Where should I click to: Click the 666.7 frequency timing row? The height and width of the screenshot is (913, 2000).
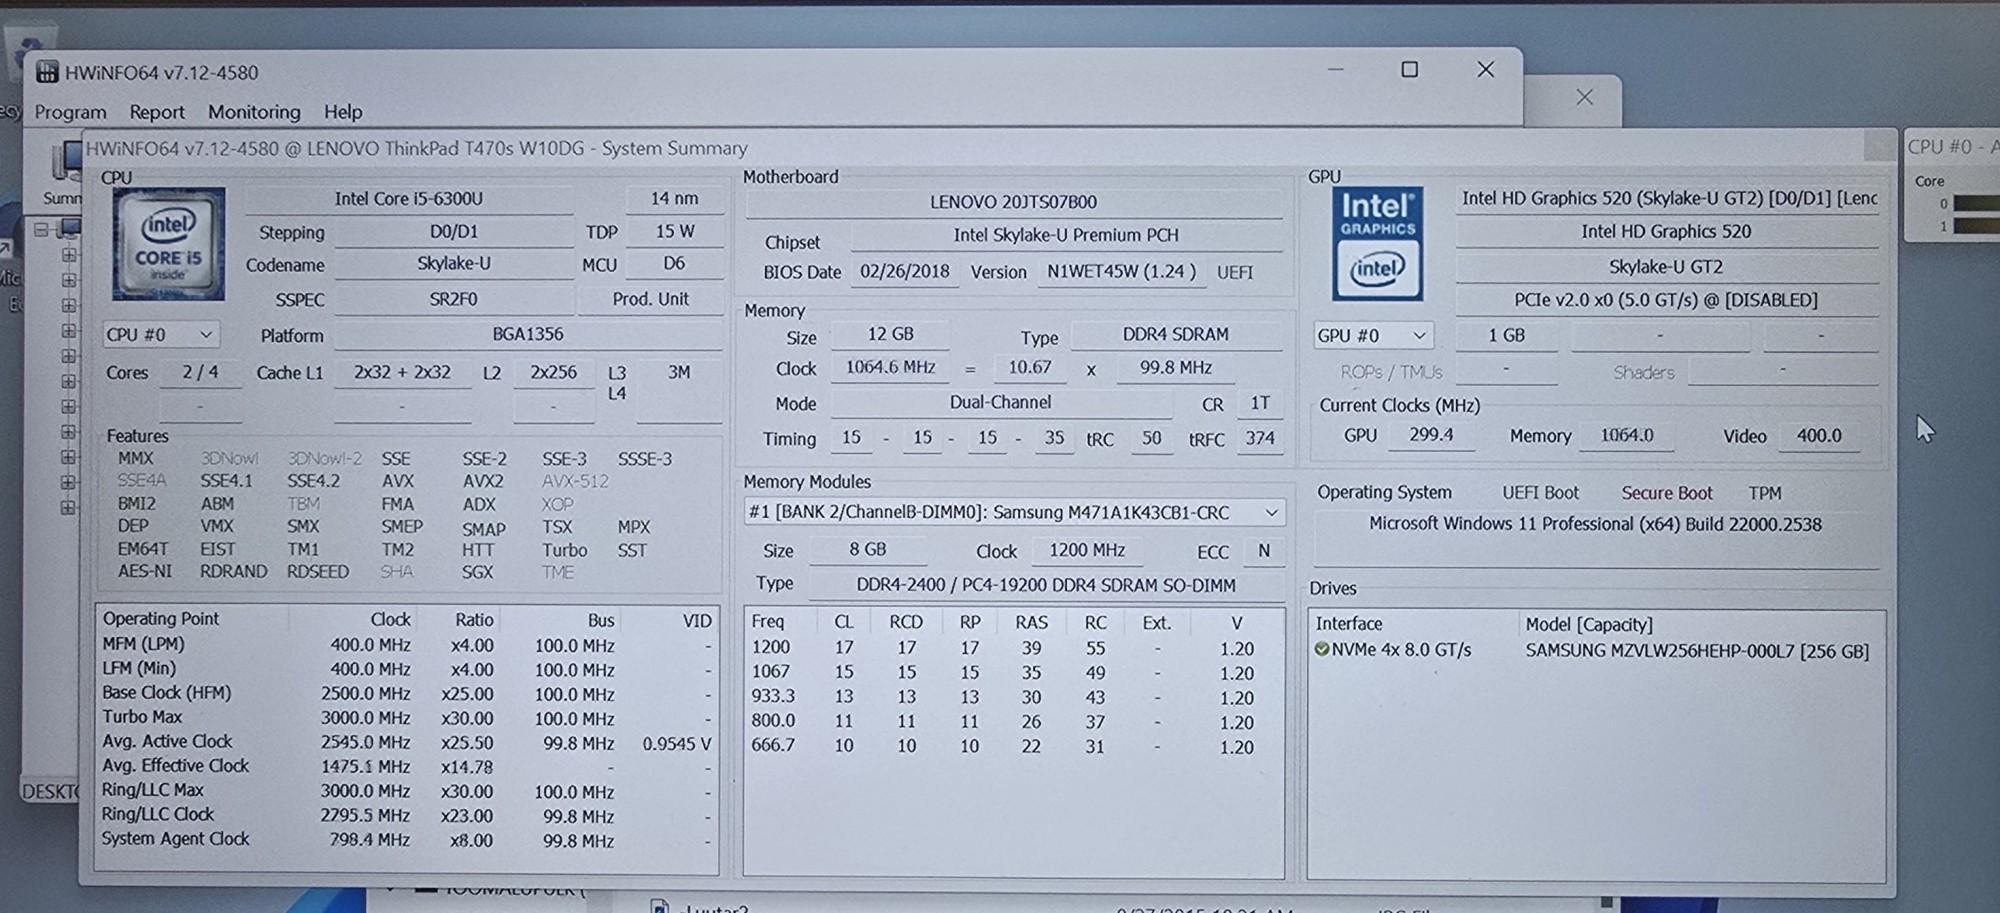[x=1012, y=746]
